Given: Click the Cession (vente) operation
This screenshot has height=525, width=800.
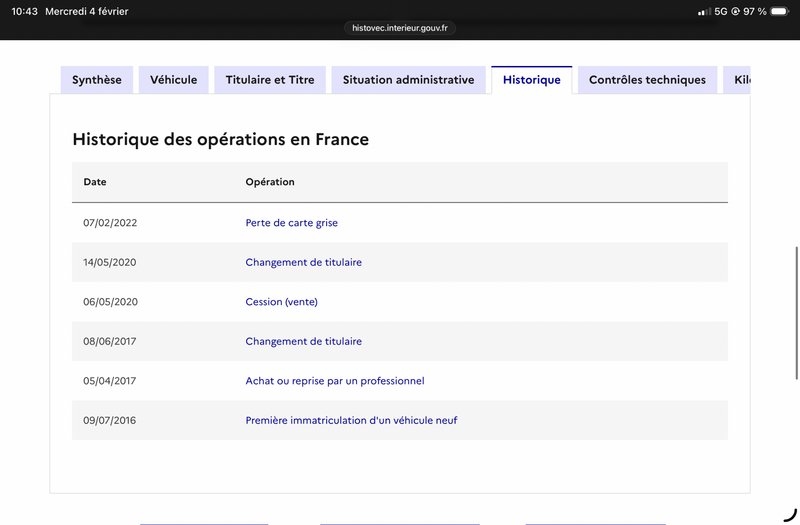Looking at the screenshot, I should pyautogui.click(x=281, y=302).
